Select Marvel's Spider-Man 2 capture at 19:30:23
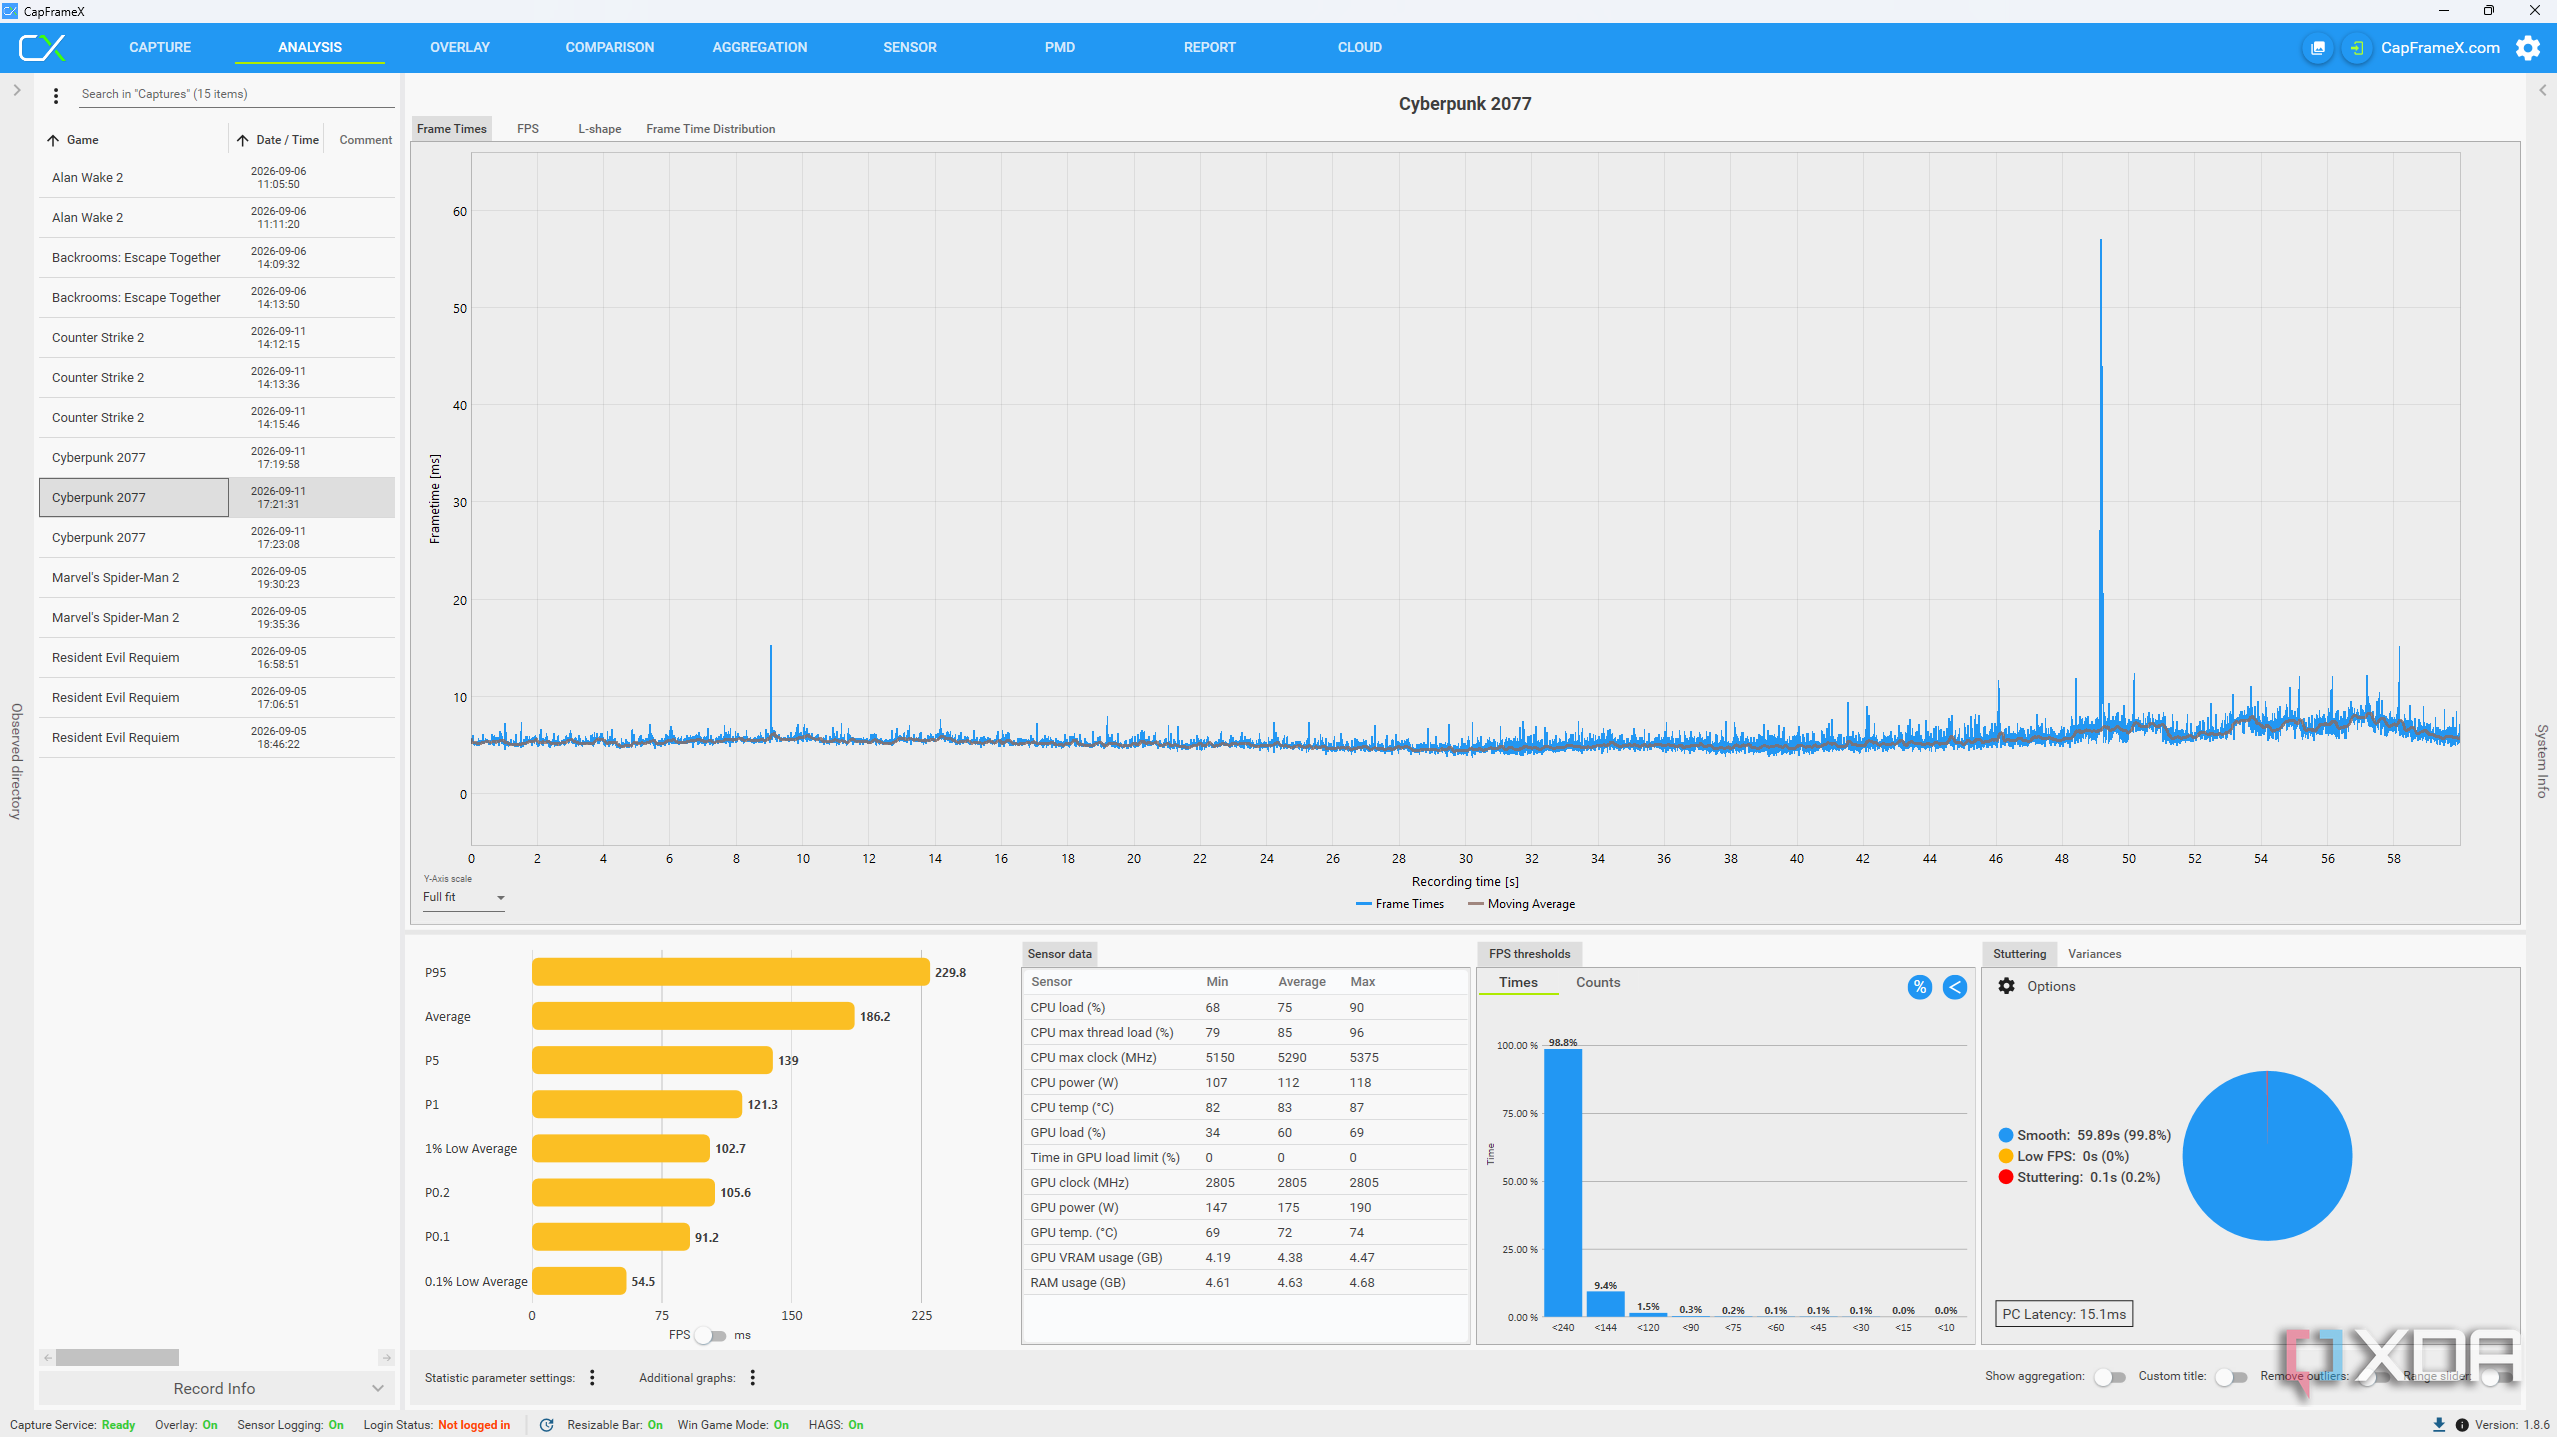The height and width of the screenshot is (1437, 2557). (x=217, y=578)
